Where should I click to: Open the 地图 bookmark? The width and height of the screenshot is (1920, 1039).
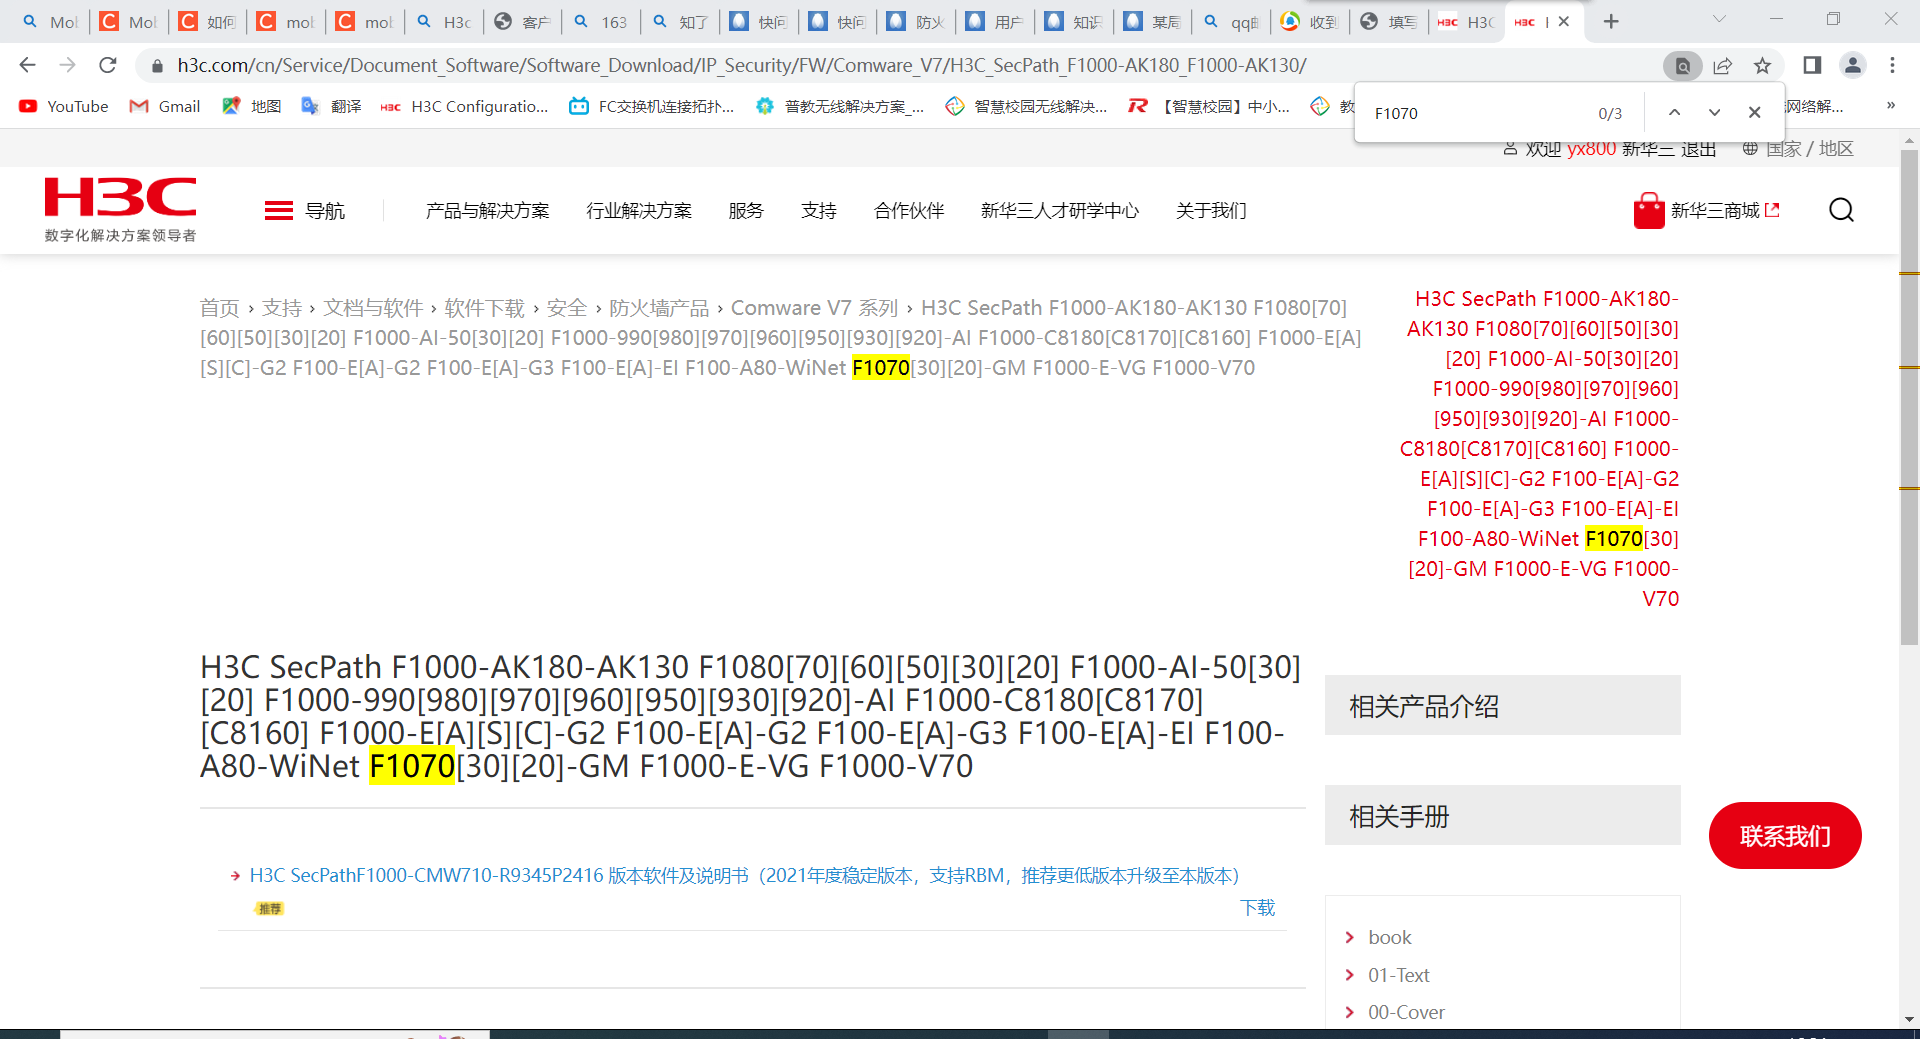(252, 106)
